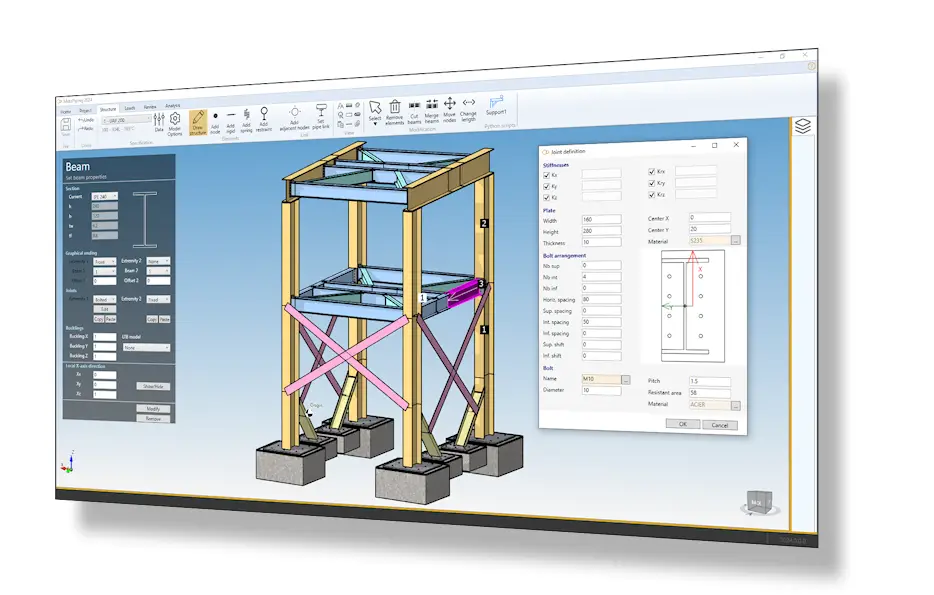
Task: Click OK in Joint definition dialog
Action: pos(682,423)
